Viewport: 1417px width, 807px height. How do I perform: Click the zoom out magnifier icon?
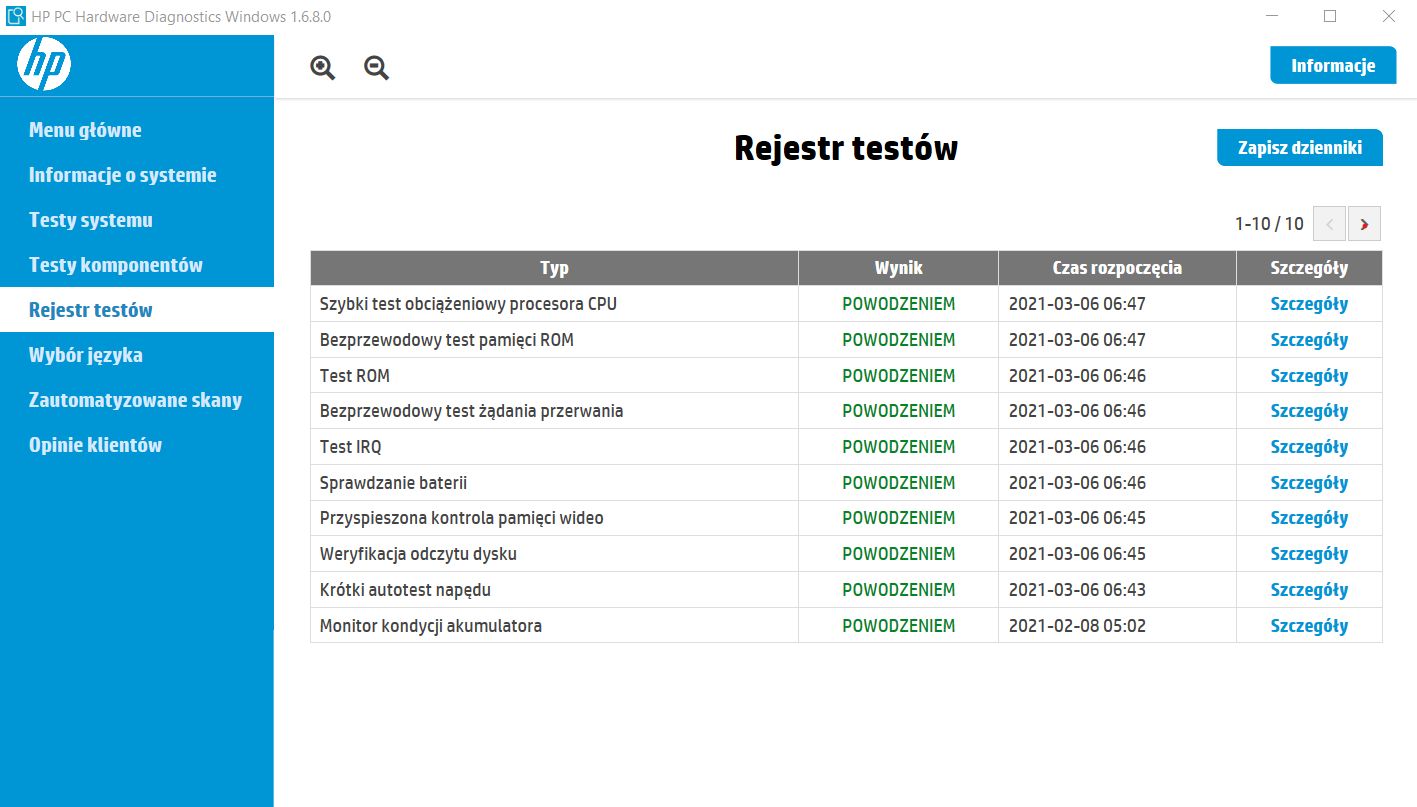pos(376,68)
